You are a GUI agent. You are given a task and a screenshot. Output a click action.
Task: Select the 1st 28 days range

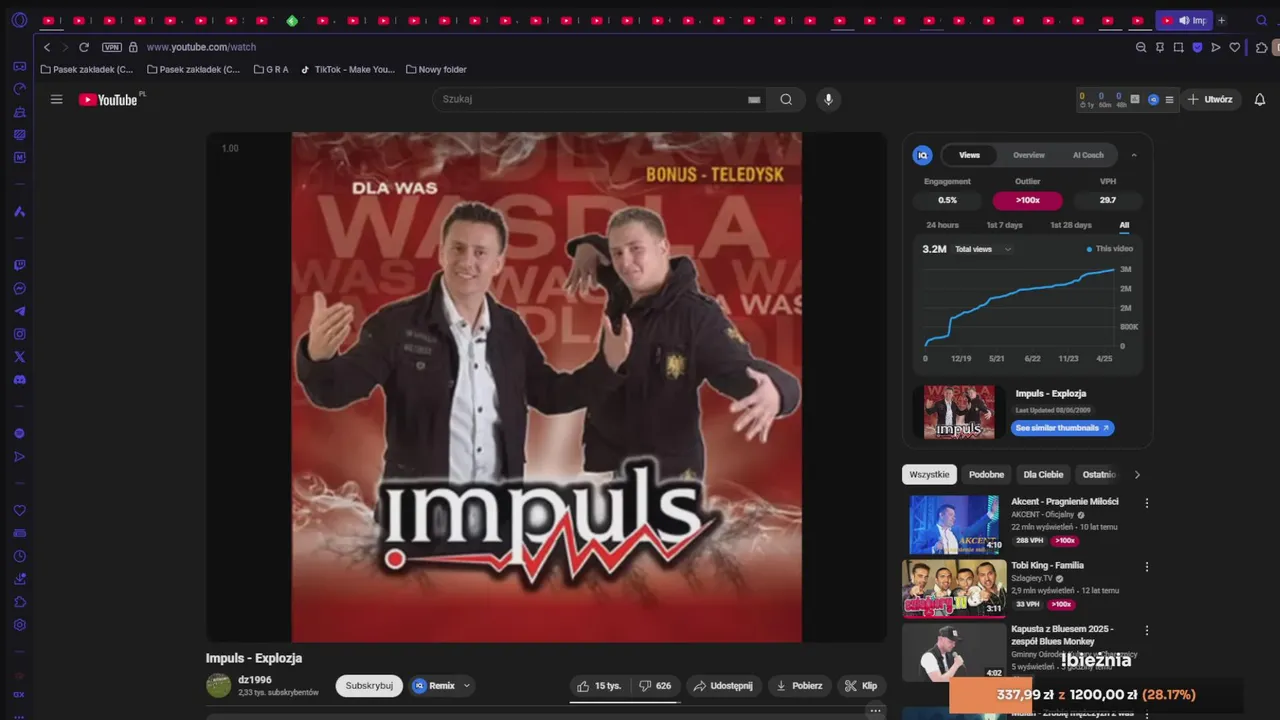[1070, 225]
